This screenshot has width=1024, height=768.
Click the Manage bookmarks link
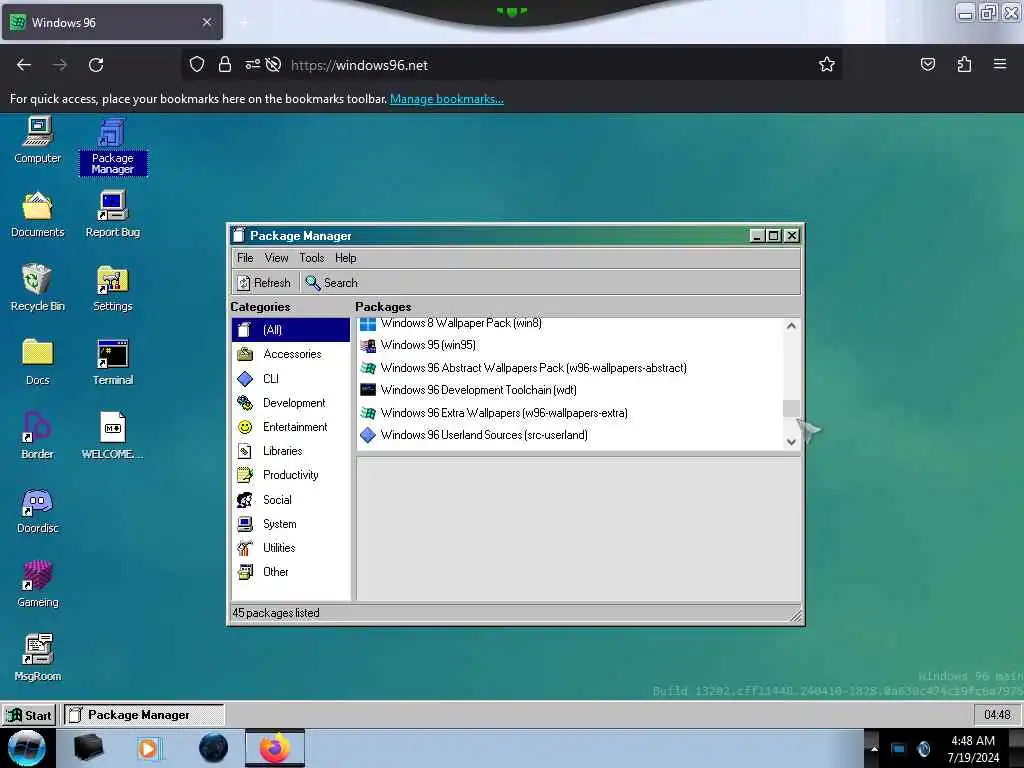coord(447,99)
